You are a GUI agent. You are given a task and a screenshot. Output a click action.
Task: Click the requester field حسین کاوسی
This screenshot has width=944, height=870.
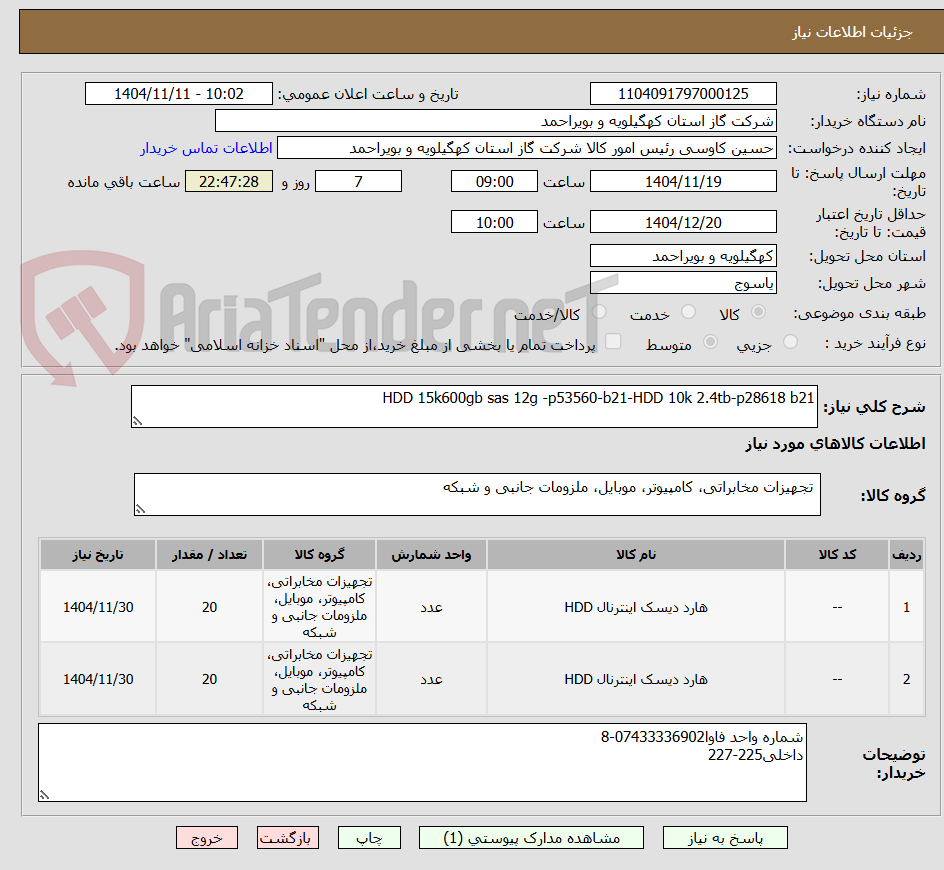point(527,148)
